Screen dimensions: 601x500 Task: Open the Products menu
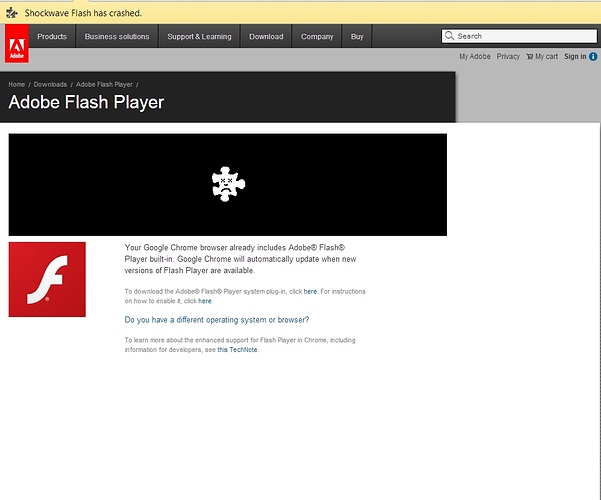click(x=52, y=37)
